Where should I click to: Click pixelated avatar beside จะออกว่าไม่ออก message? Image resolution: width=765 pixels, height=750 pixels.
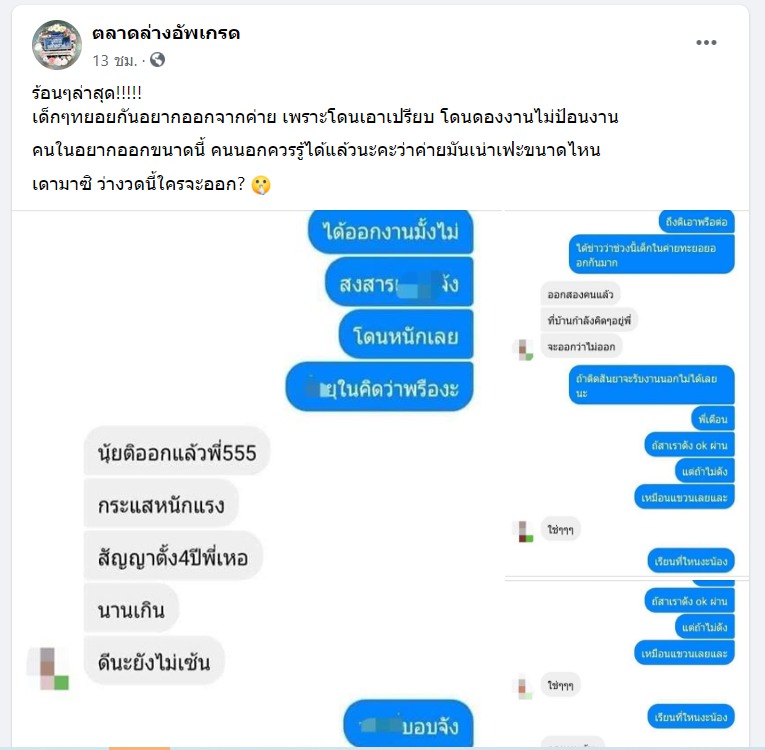click(x=523, y=350)
